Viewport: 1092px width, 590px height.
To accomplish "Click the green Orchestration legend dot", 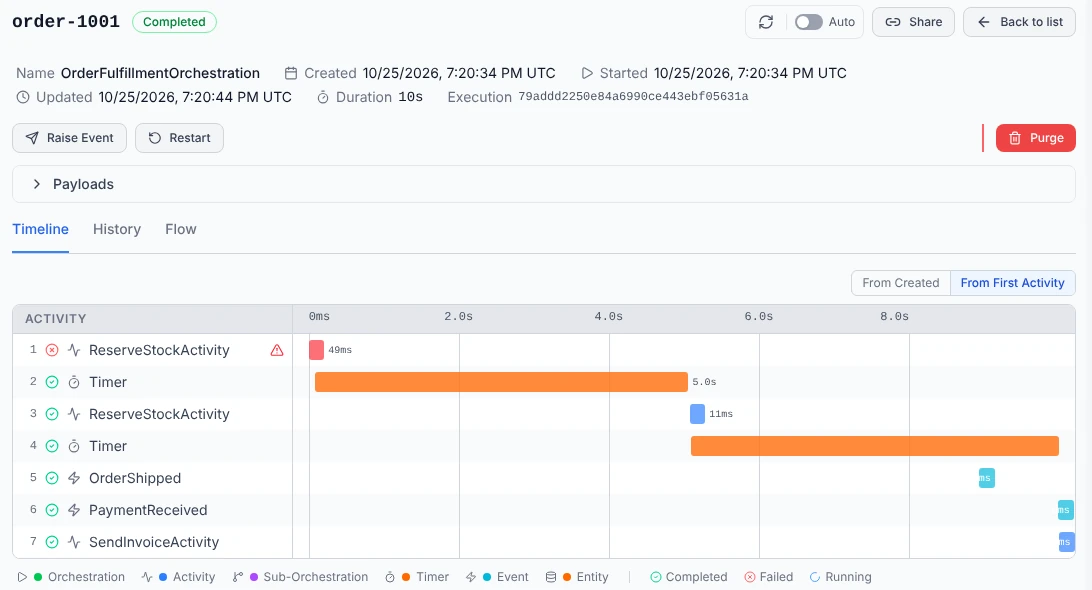I will click(x=38, y=577).
